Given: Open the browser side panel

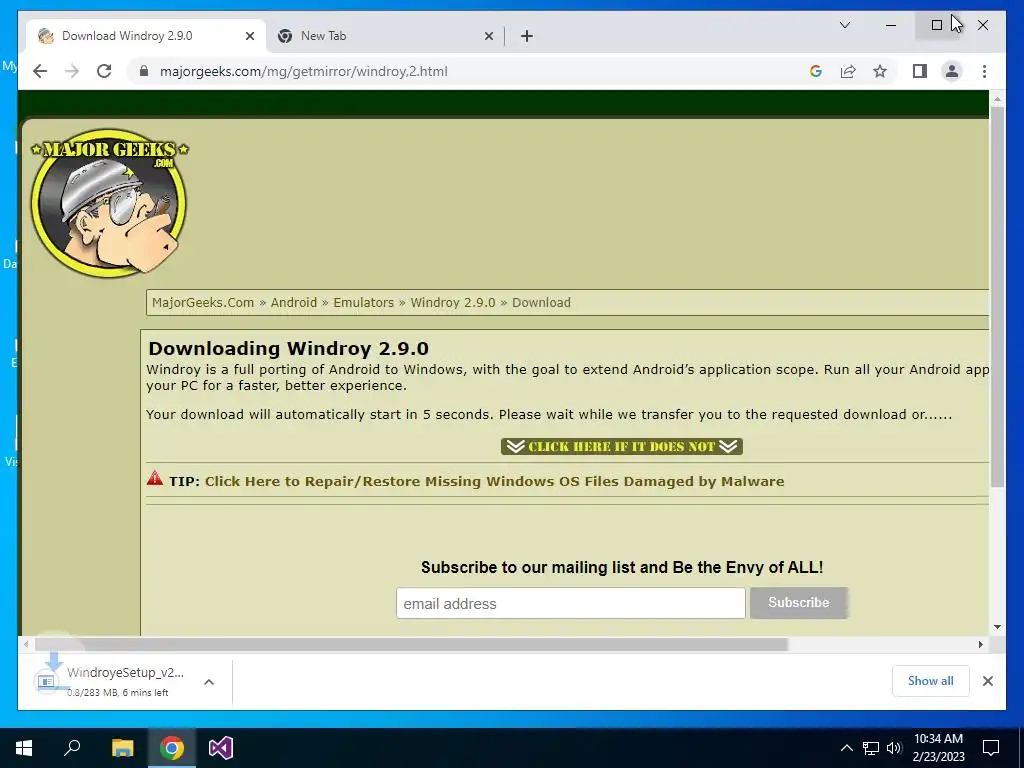Looking at the screenshot, I should tap(920, 71).
